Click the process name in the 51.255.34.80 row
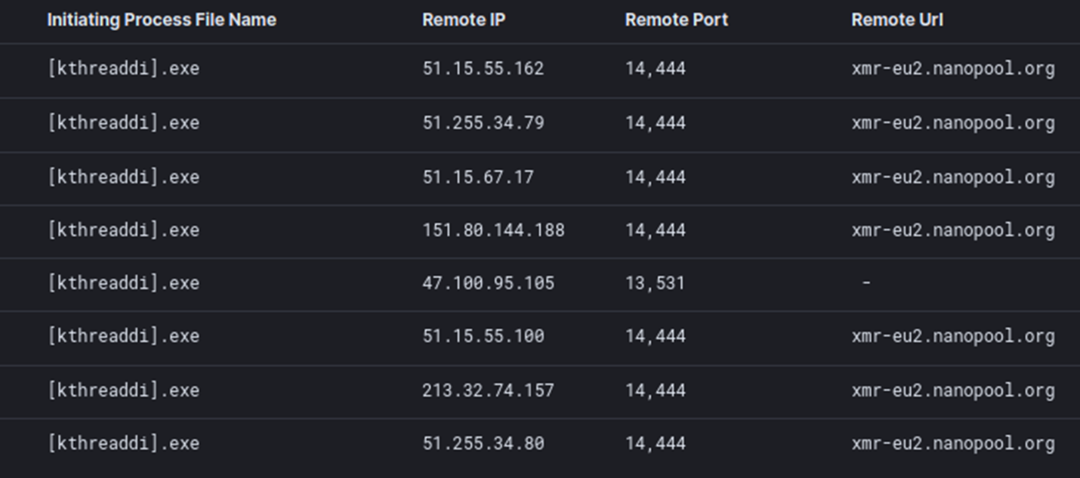 (123, 443)
